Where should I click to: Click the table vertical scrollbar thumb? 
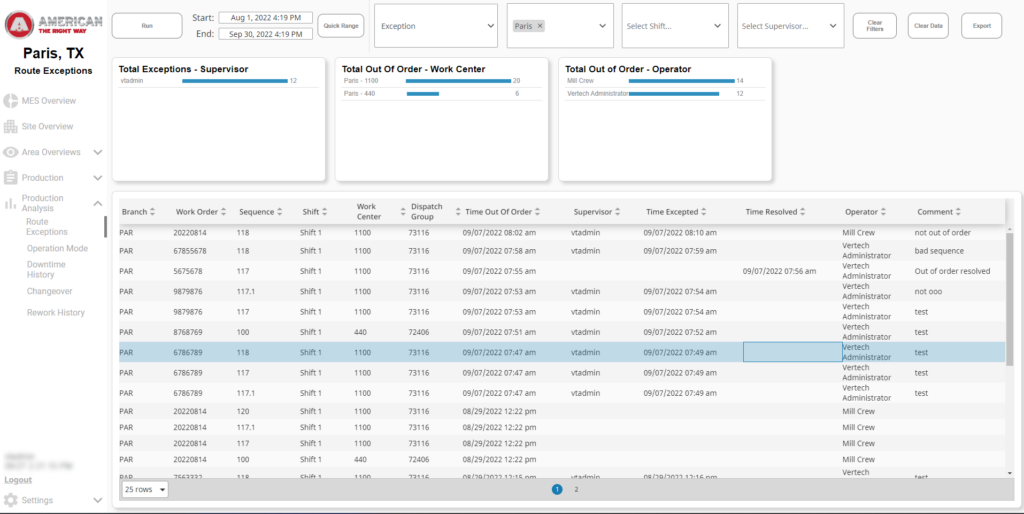1010,298
